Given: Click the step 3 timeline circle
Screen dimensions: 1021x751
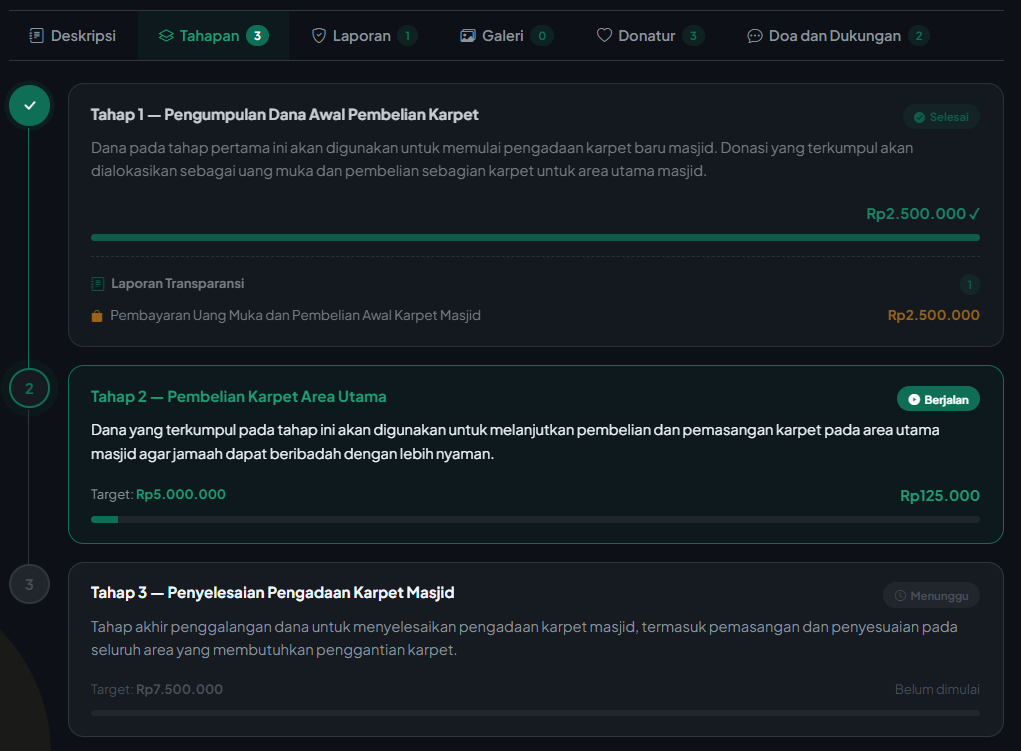Looking at the screenshot, I should 29,584.
